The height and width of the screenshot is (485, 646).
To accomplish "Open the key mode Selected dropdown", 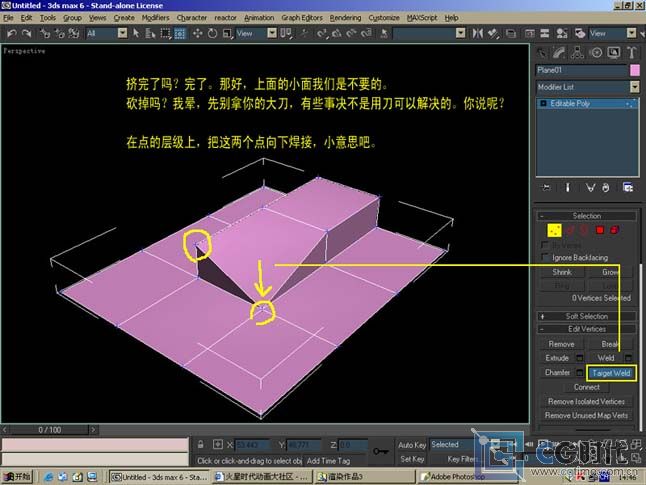I will coord(451,444).
